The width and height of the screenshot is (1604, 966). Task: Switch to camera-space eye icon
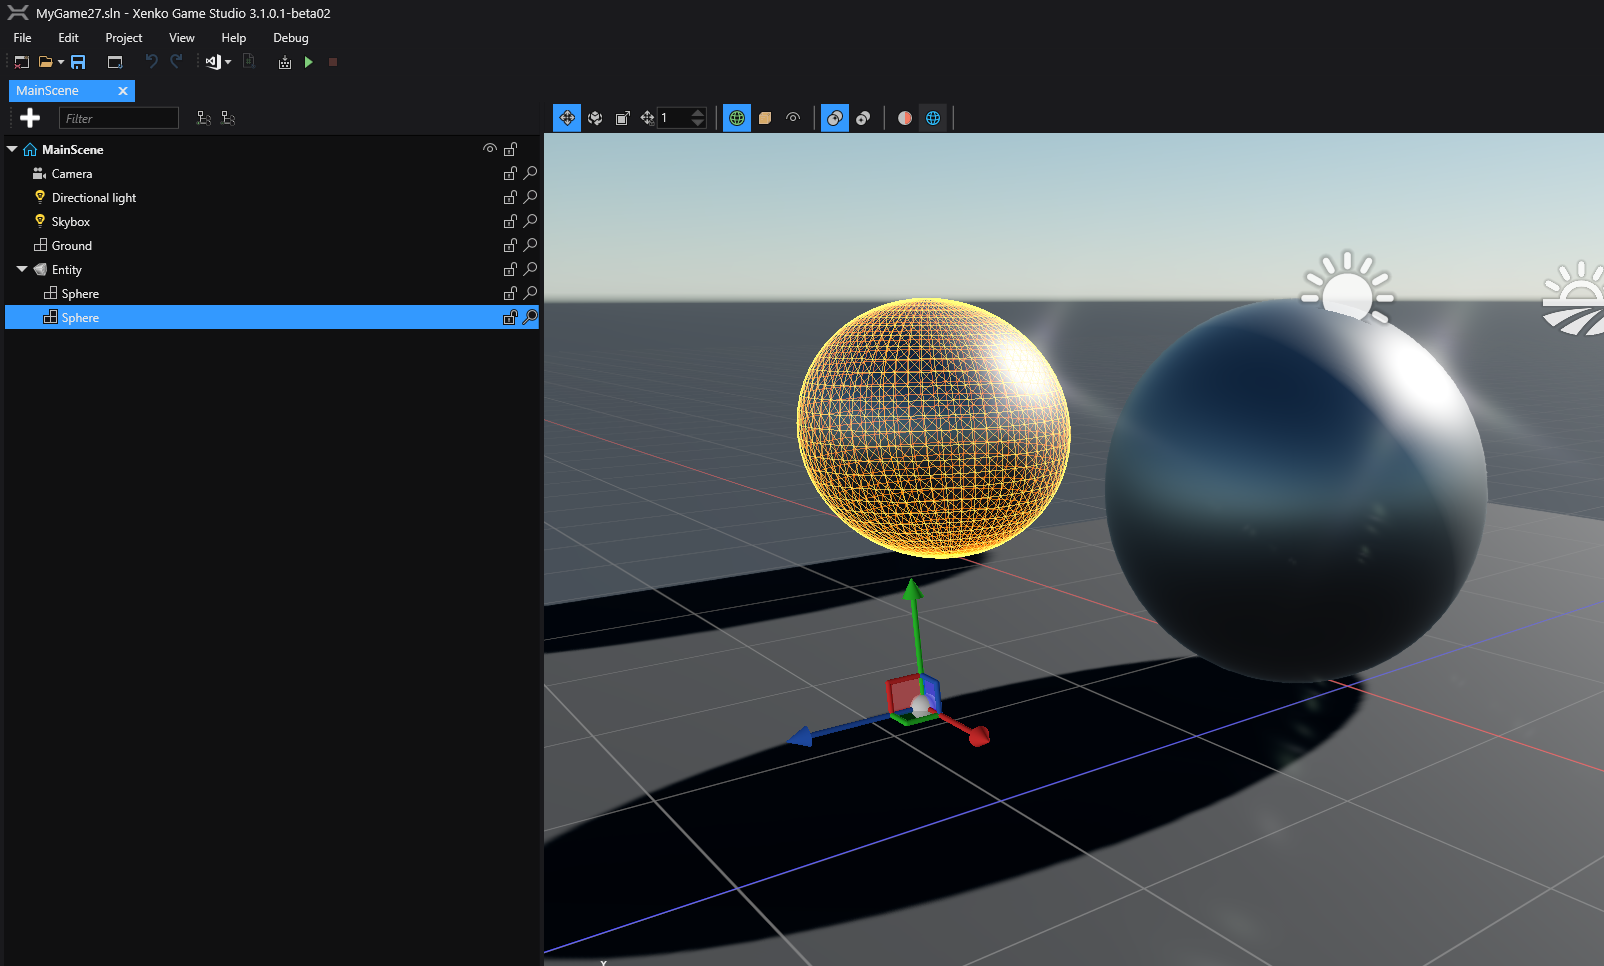pos(793,118)
